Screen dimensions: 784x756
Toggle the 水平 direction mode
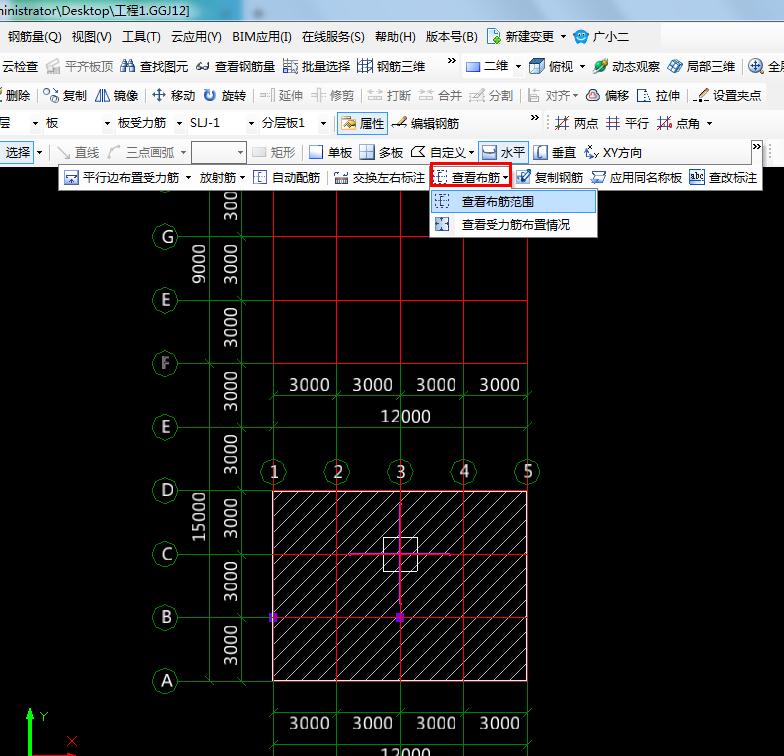pos(504,152)
